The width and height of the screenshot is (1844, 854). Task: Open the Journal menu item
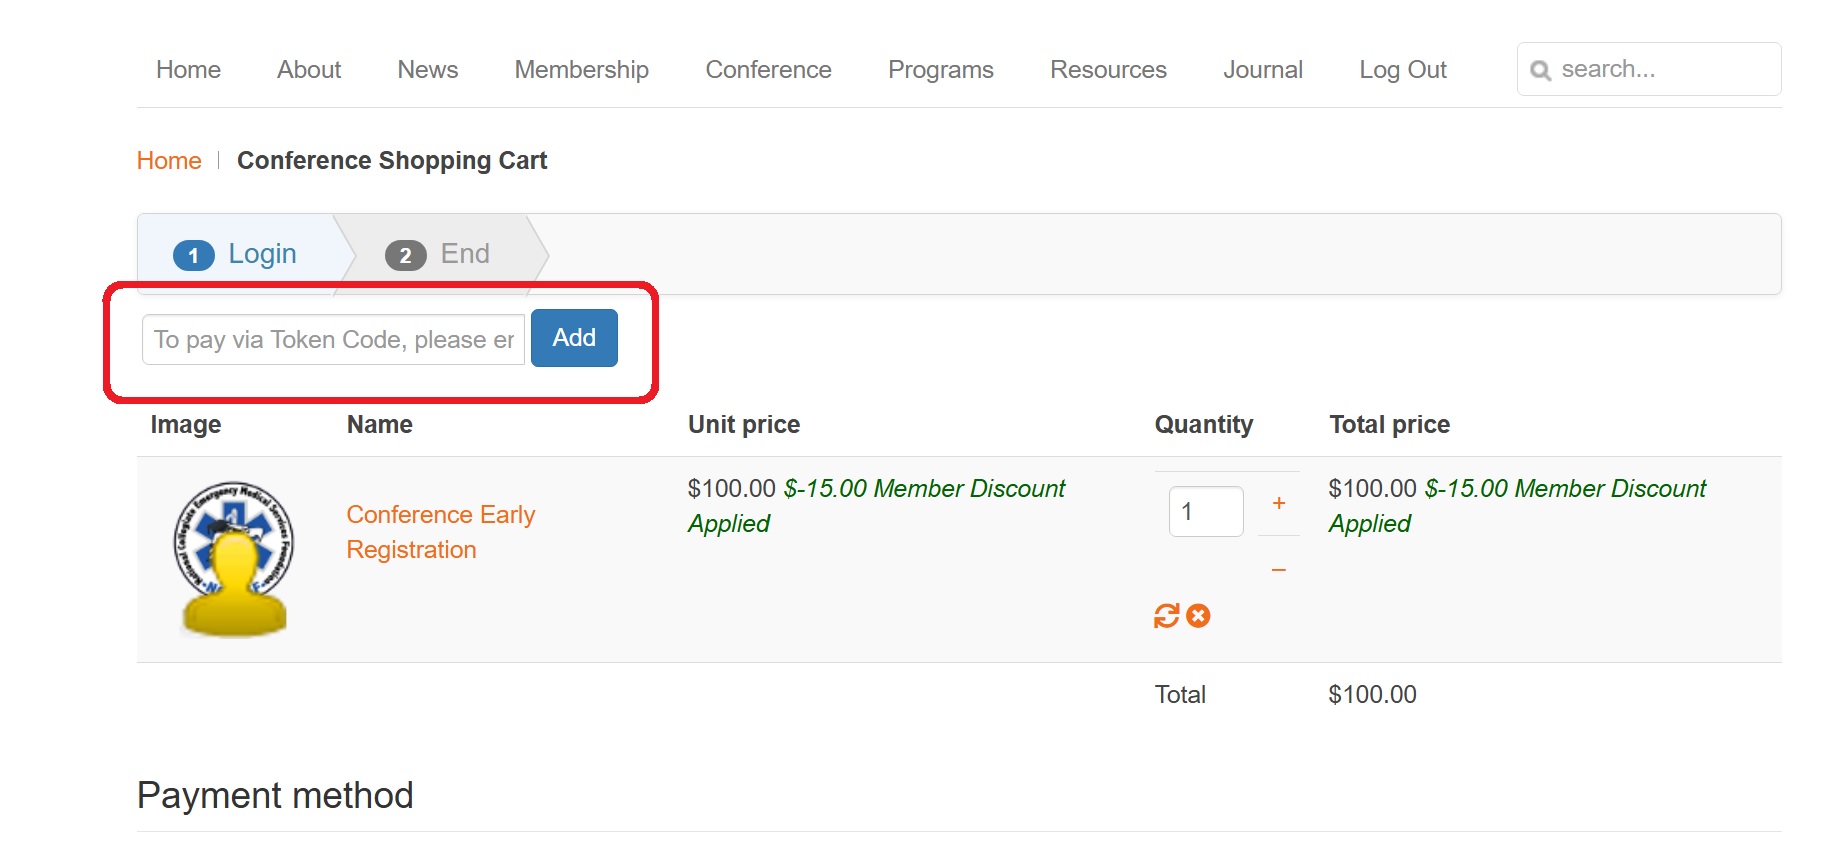[x=1263, y=70]
